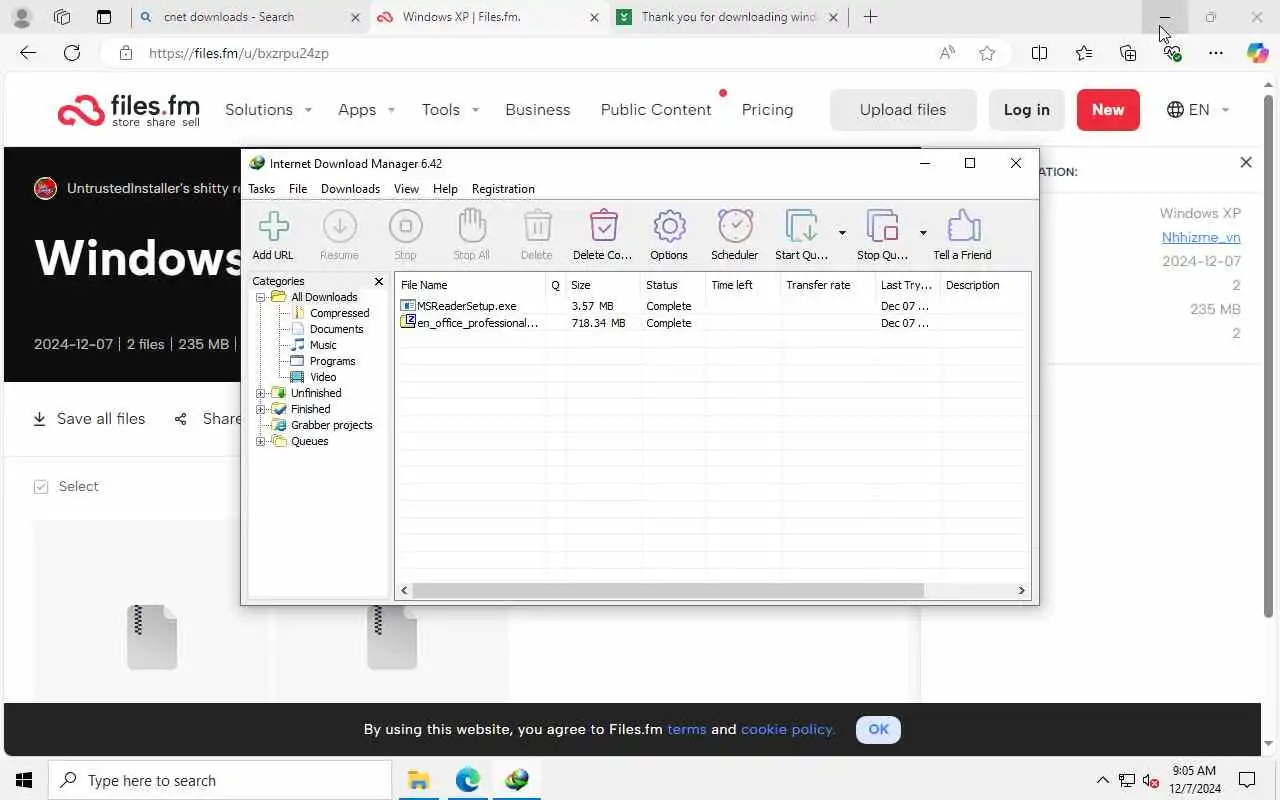
Task: Open the Help menu in IDM
Action: coord(445,188)
